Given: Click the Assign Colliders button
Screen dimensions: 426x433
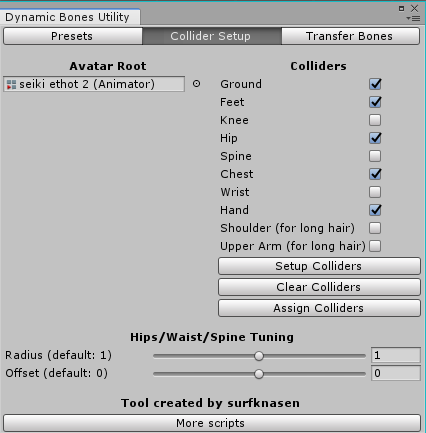Looking at the screenshot, I should point(319,308).
